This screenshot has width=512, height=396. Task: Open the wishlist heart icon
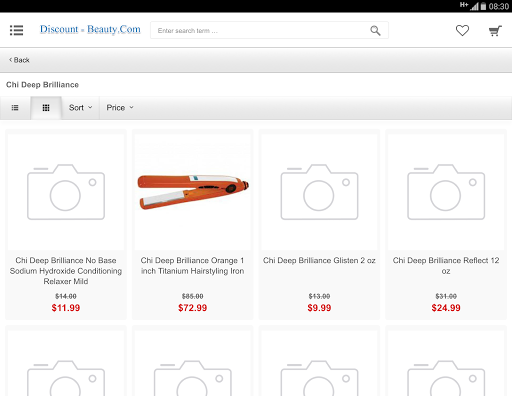462,31
